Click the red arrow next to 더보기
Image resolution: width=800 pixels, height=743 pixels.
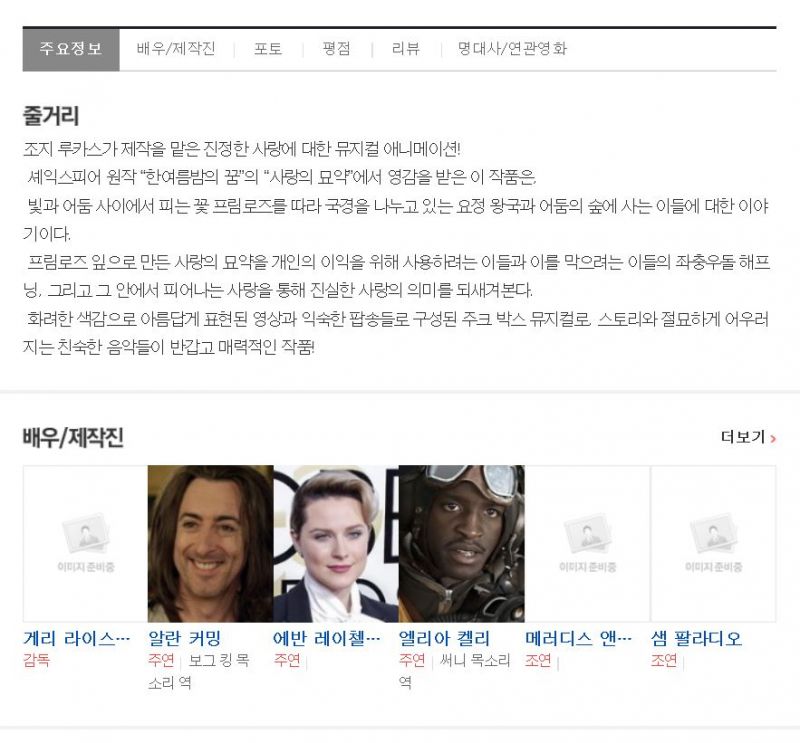[x=773, y=438]
